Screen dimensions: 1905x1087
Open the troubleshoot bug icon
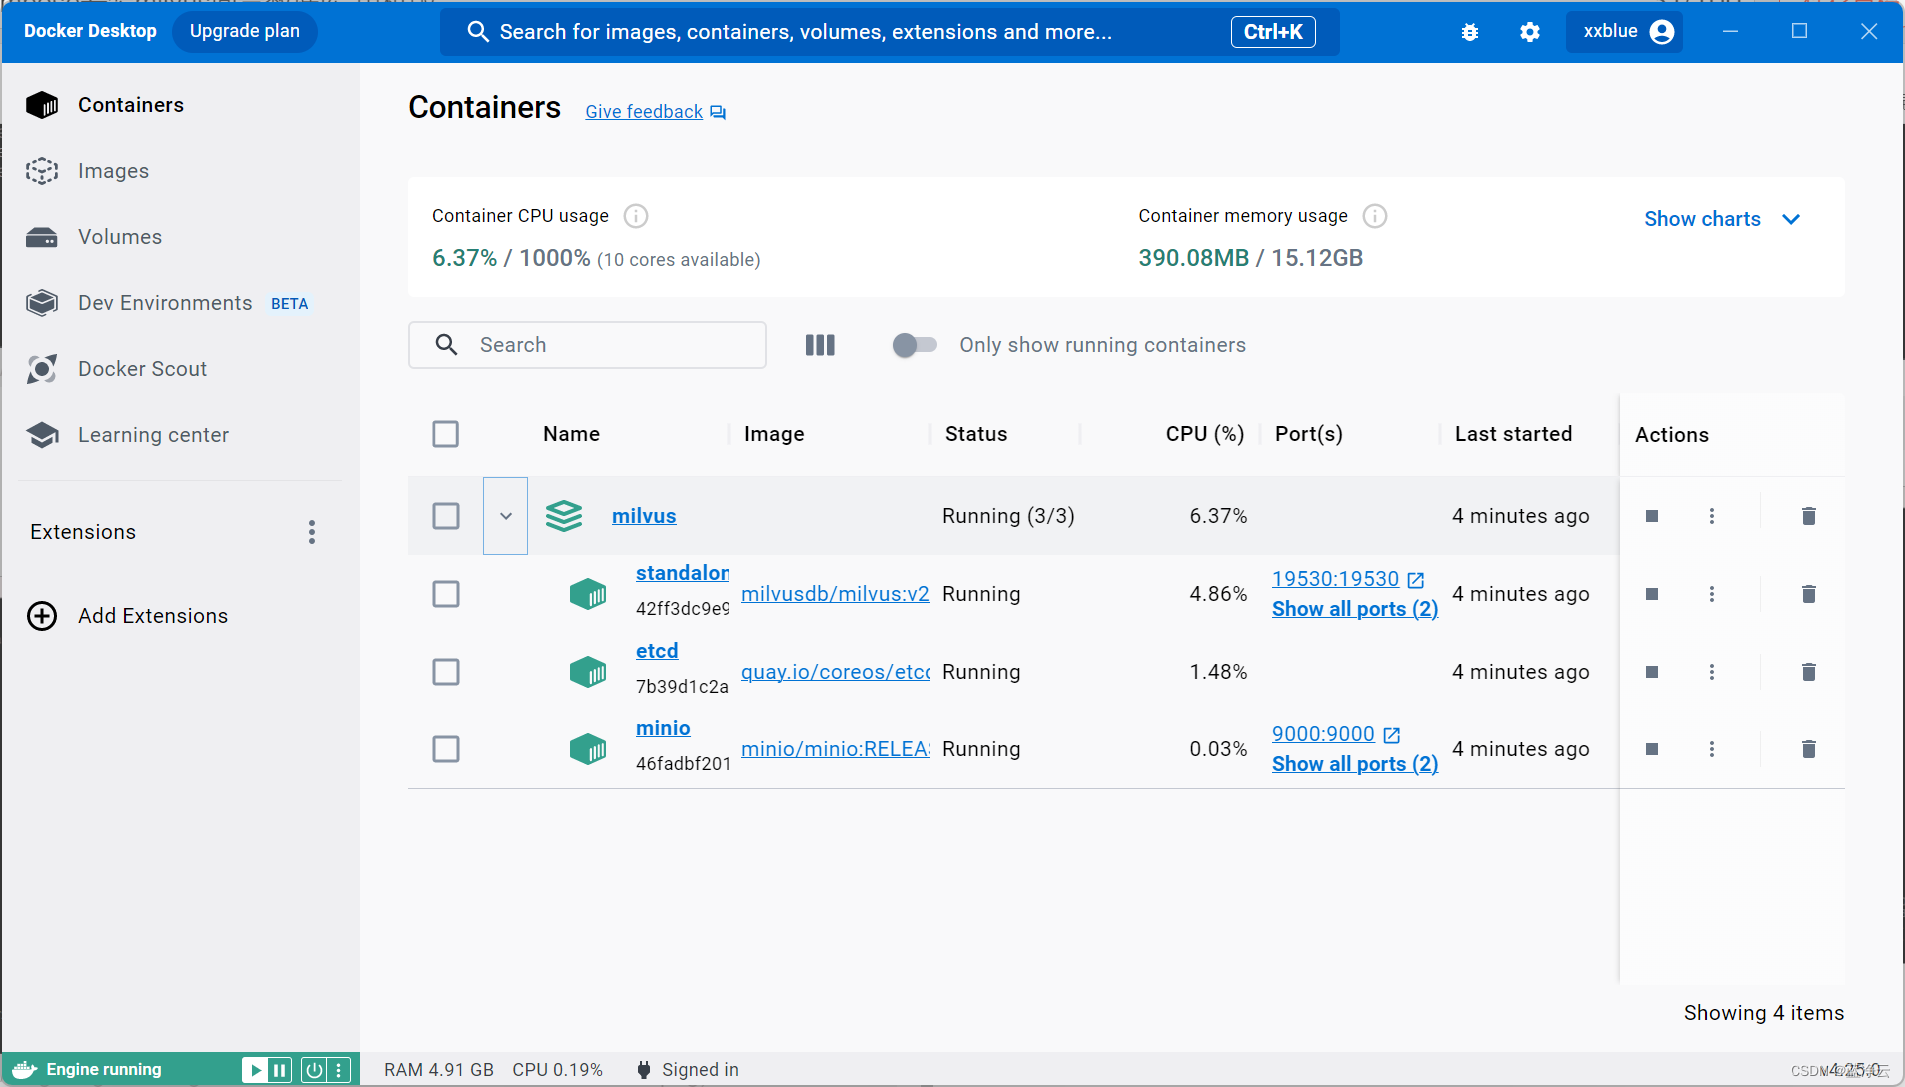[x=1470, y=32]
